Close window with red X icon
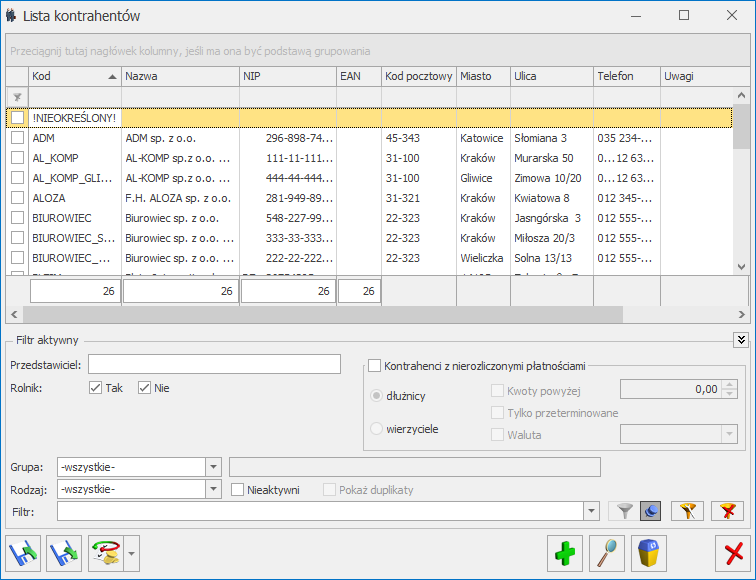Viewport: 756px width, 580px height. click(x=733, y=552)
